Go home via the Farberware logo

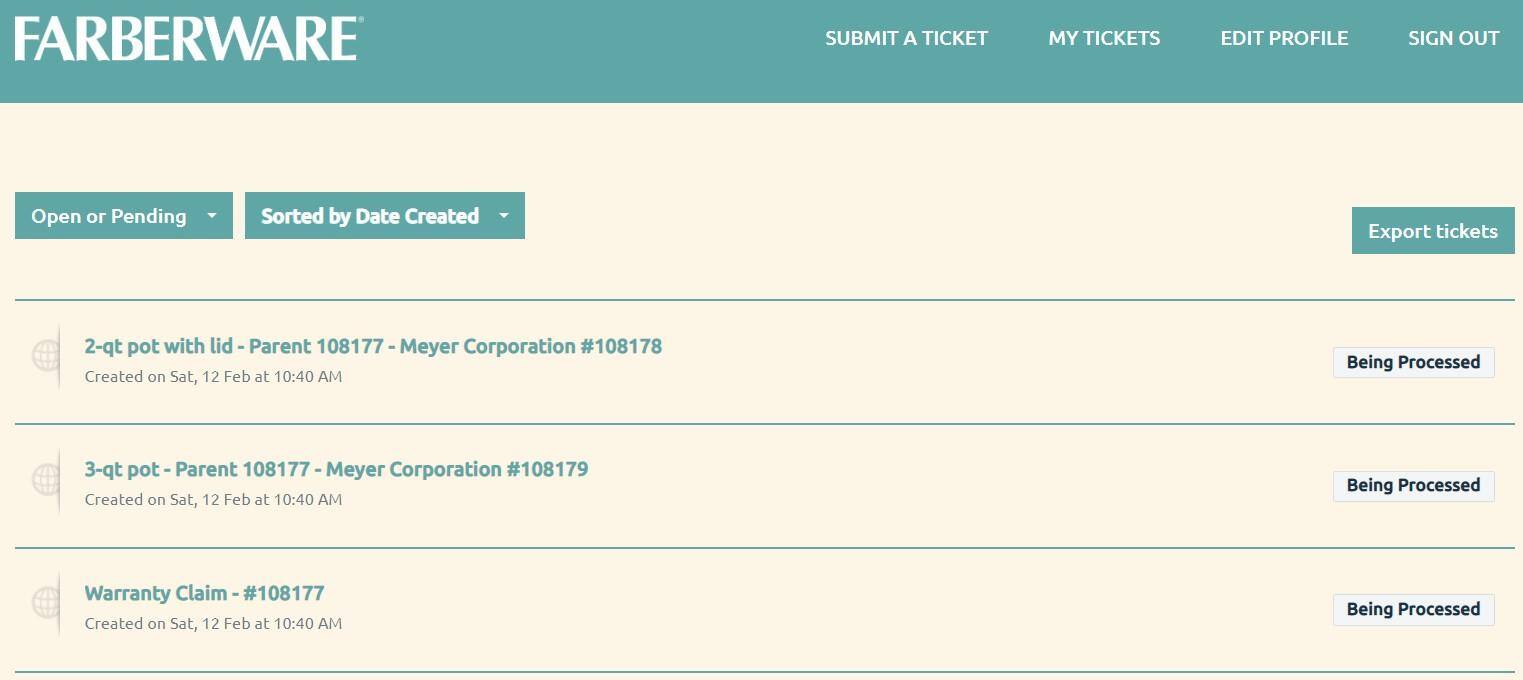(188, 39)
